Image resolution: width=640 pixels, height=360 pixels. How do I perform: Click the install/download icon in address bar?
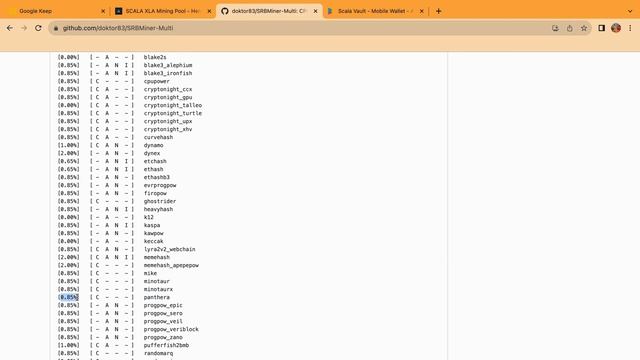click(x=555, y=28)
